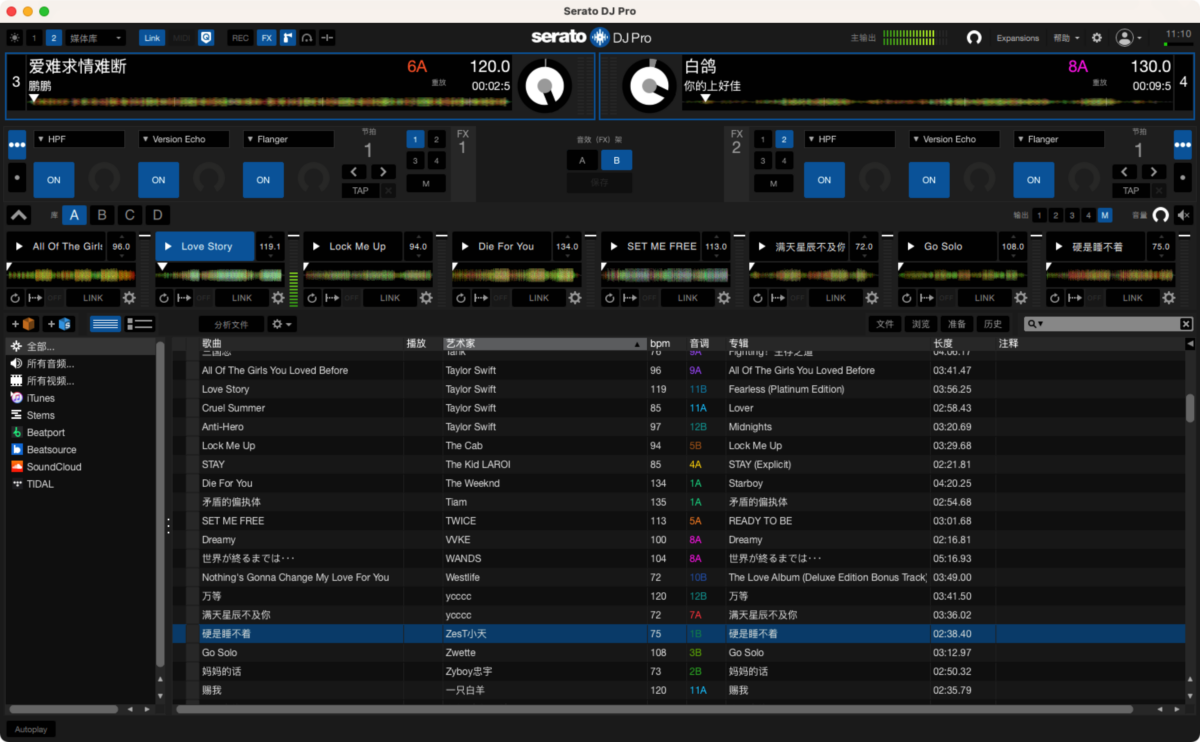The width and height of the screenshot is (1200, 742).
Task: Switch FX unit 1 to multi FX mode
Action: [17, 144]
